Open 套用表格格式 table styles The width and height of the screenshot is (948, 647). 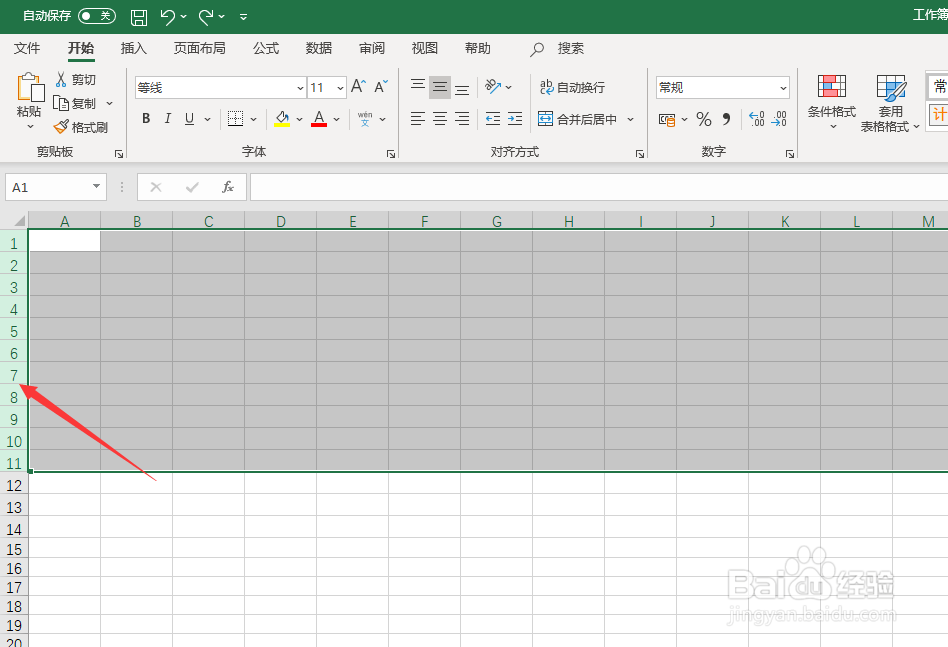pyautogui.click(x=890, y=103)
